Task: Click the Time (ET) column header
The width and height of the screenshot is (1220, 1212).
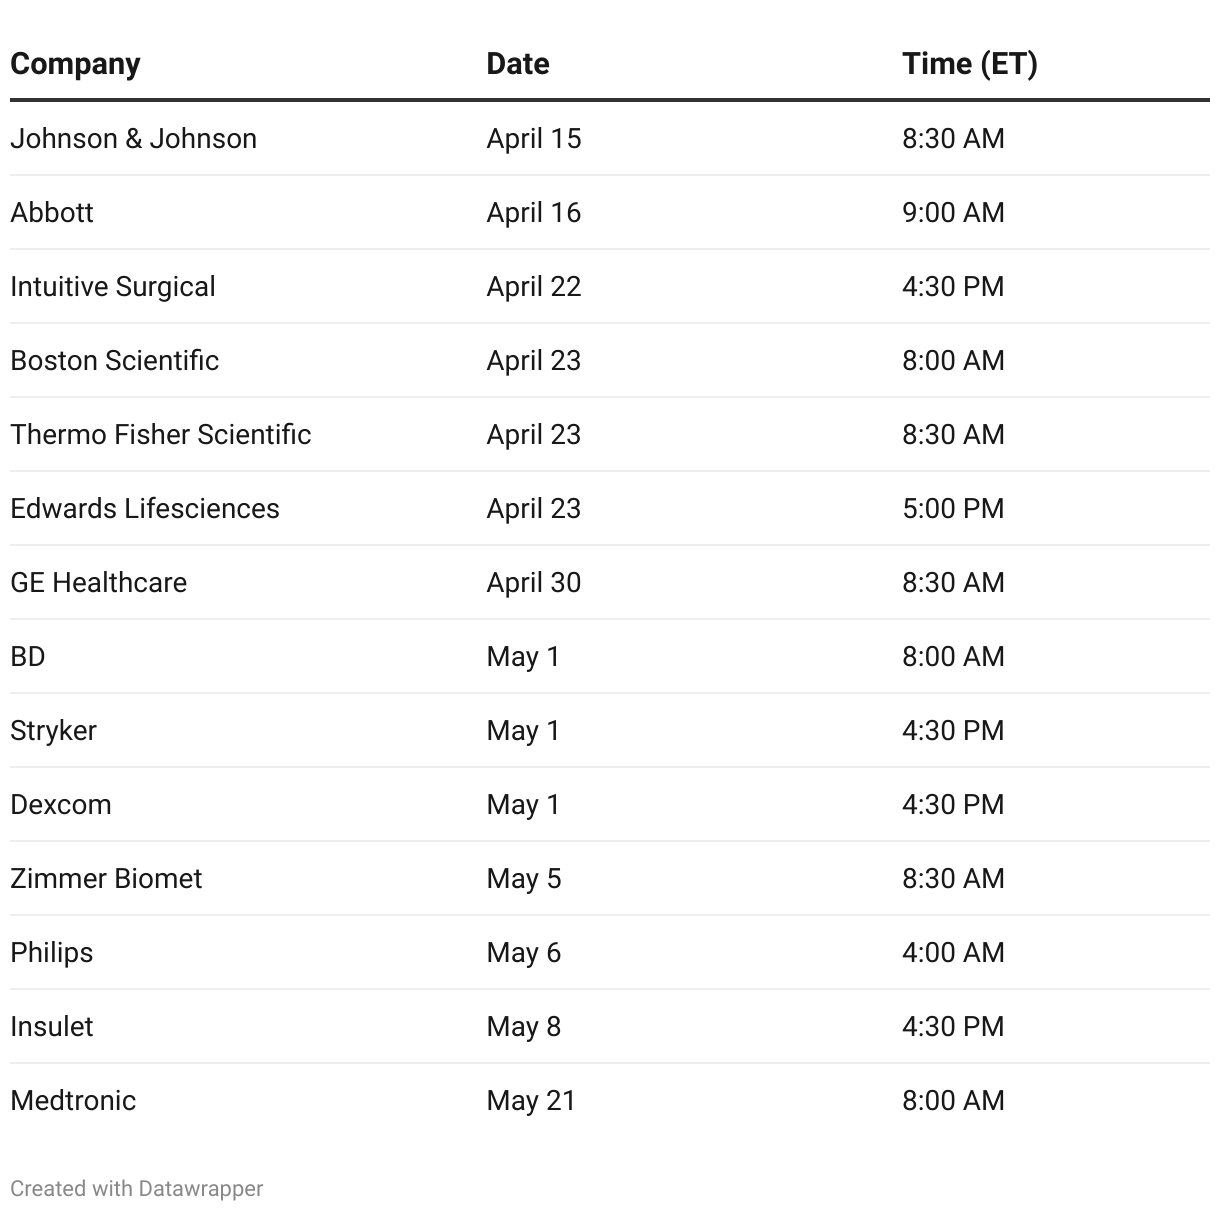Action: pos(969,64)
